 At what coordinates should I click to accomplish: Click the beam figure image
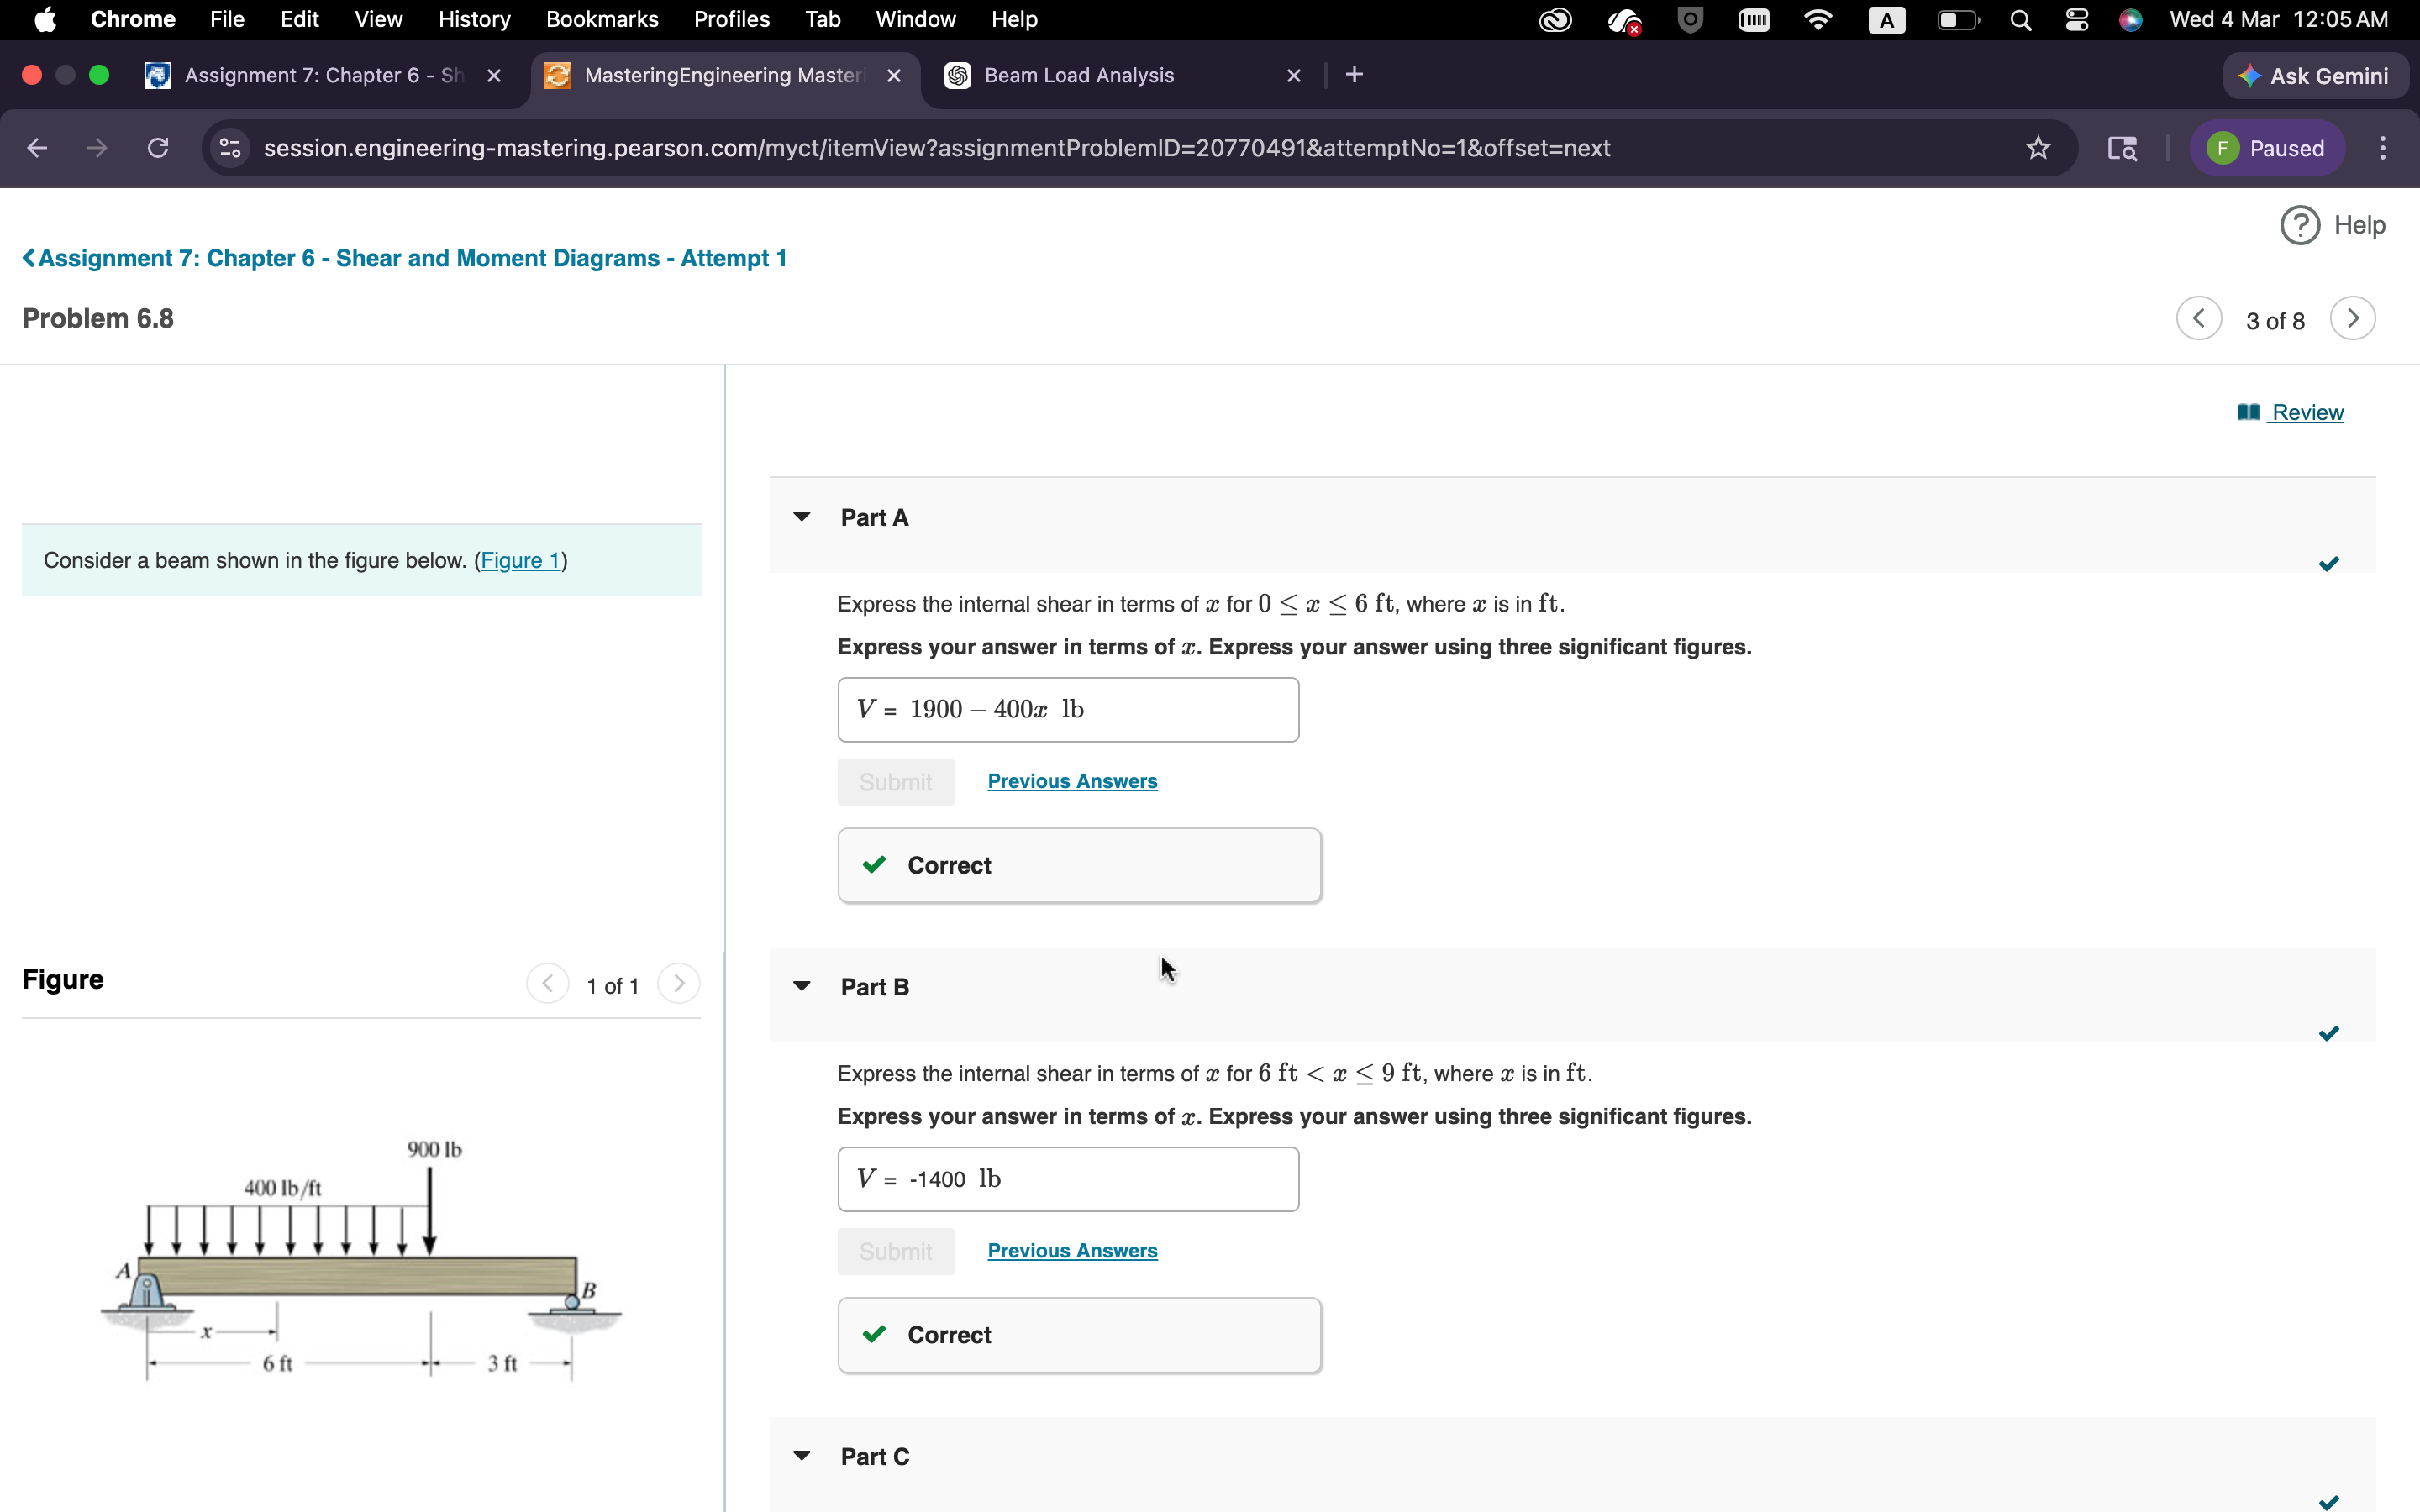coord(361,1262)
